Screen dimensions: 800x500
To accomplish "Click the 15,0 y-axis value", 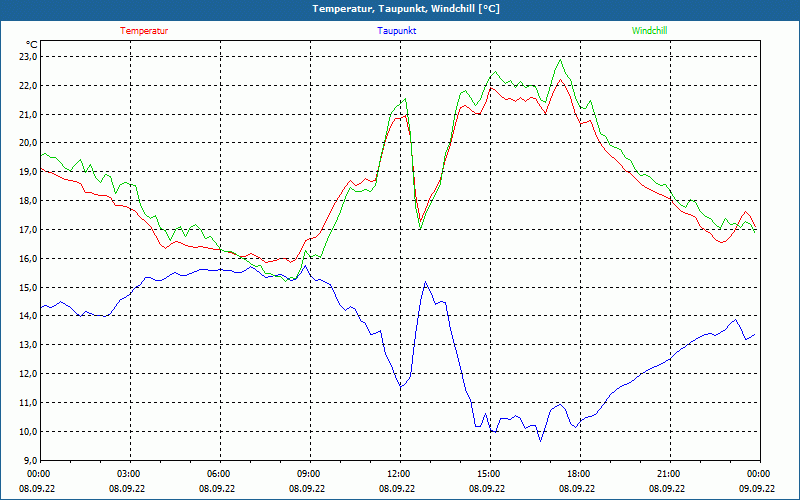I will 28,287.
